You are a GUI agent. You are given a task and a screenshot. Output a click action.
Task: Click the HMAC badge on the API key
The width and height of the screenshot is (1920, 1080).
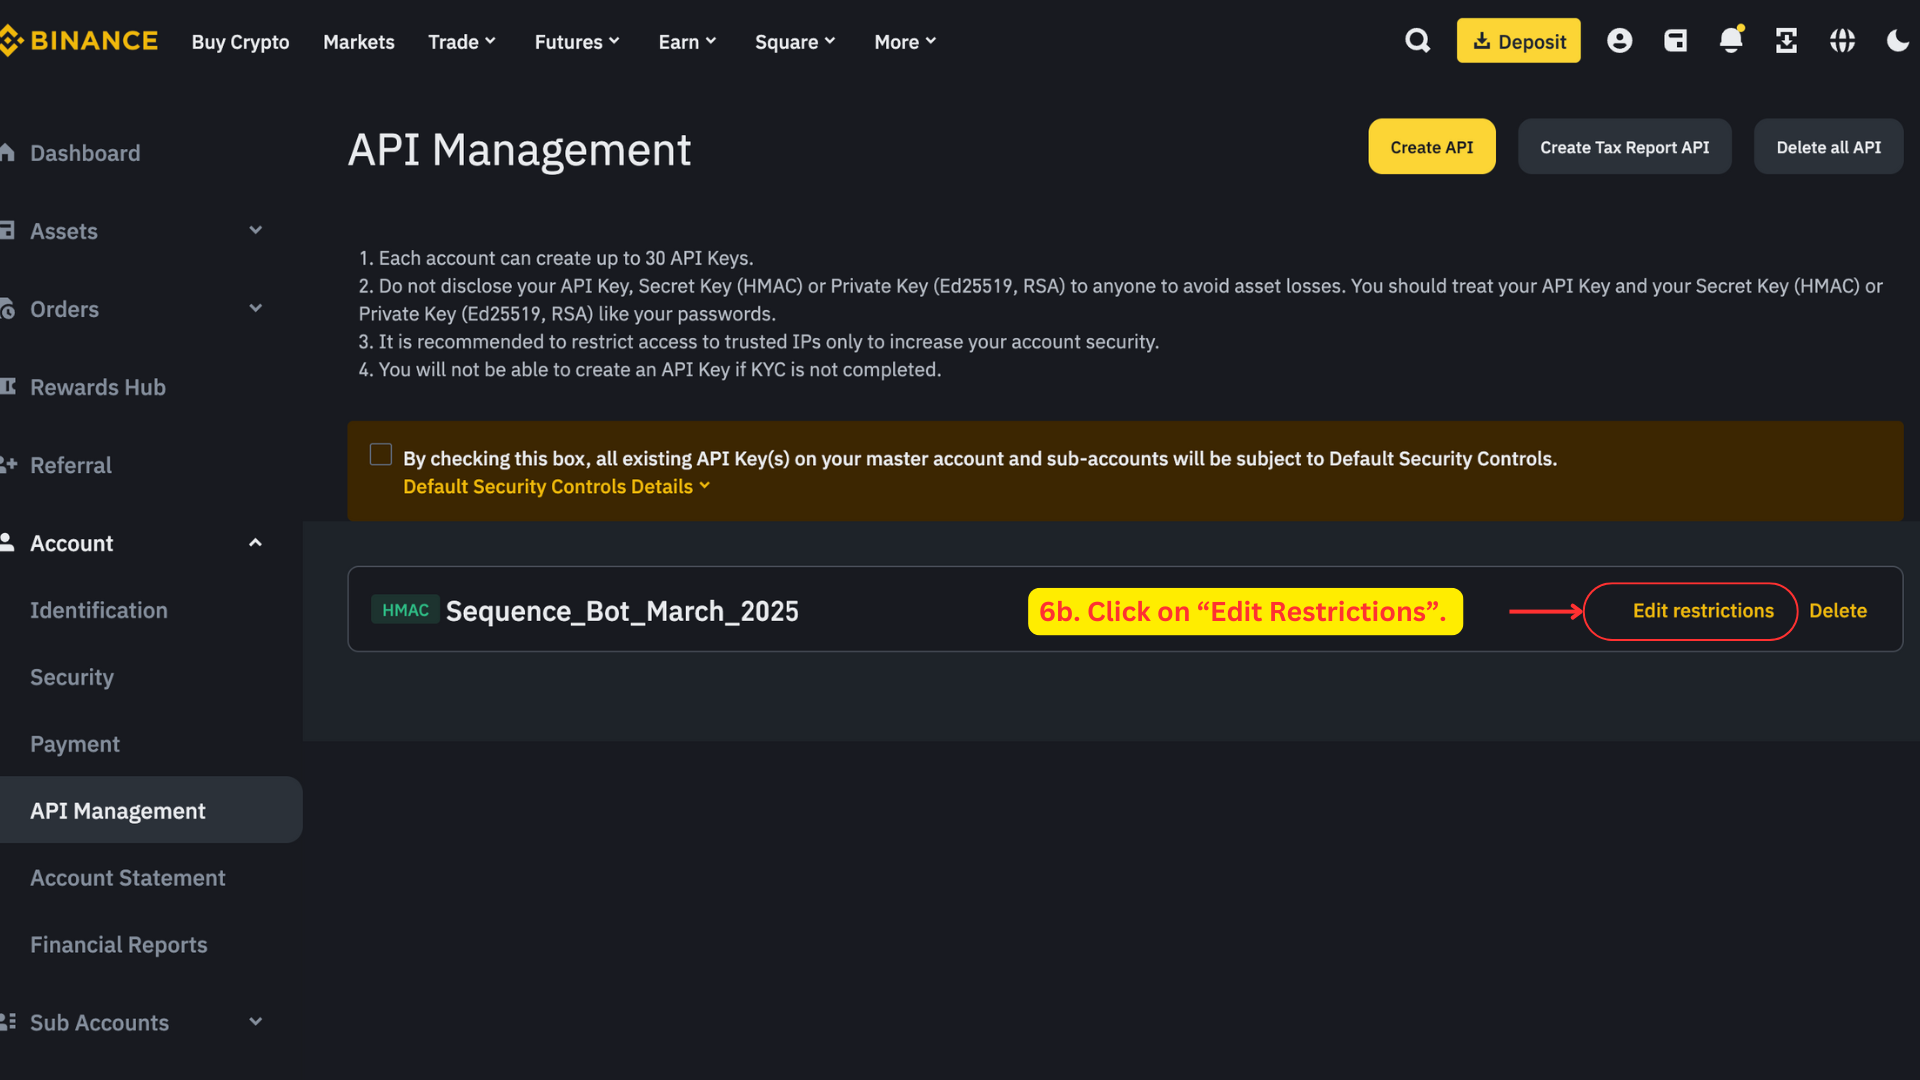click(405, 610)
